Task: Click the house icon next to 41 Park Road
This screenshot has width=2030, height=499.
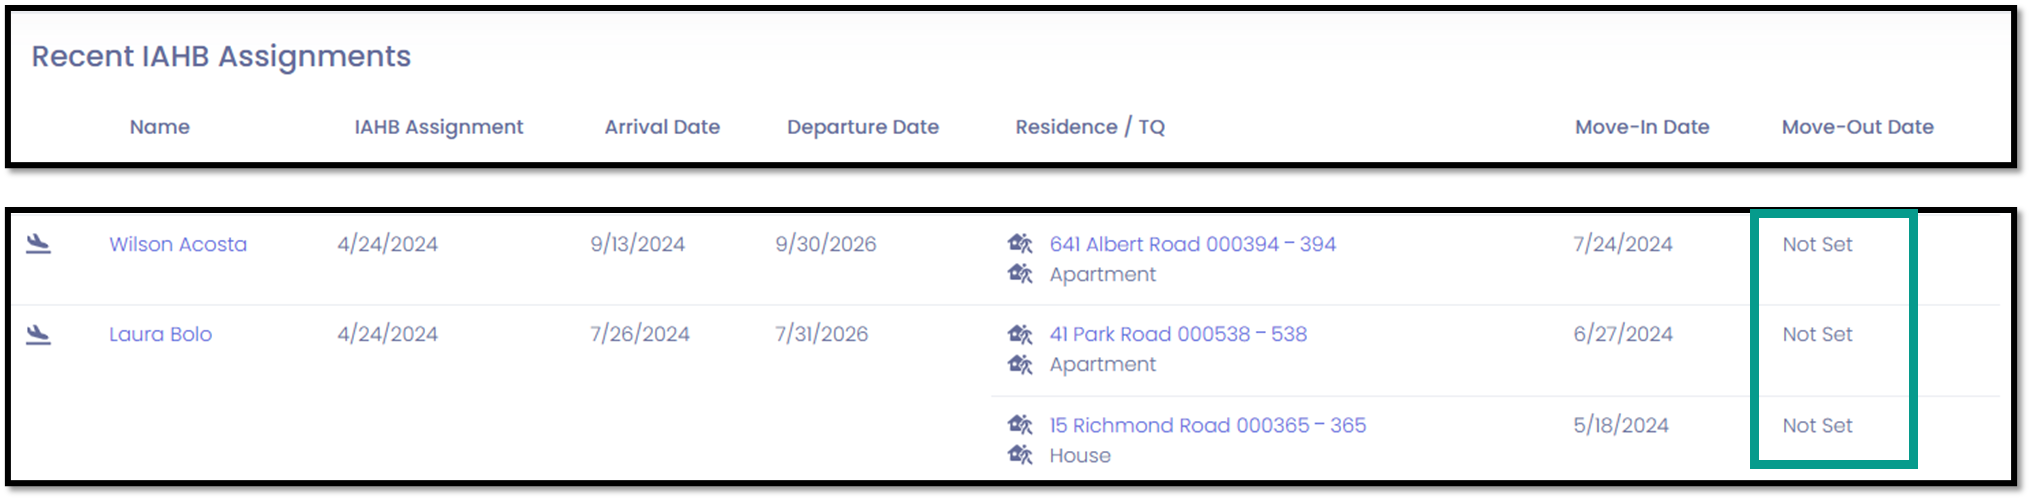Action: pos(1020,333)
